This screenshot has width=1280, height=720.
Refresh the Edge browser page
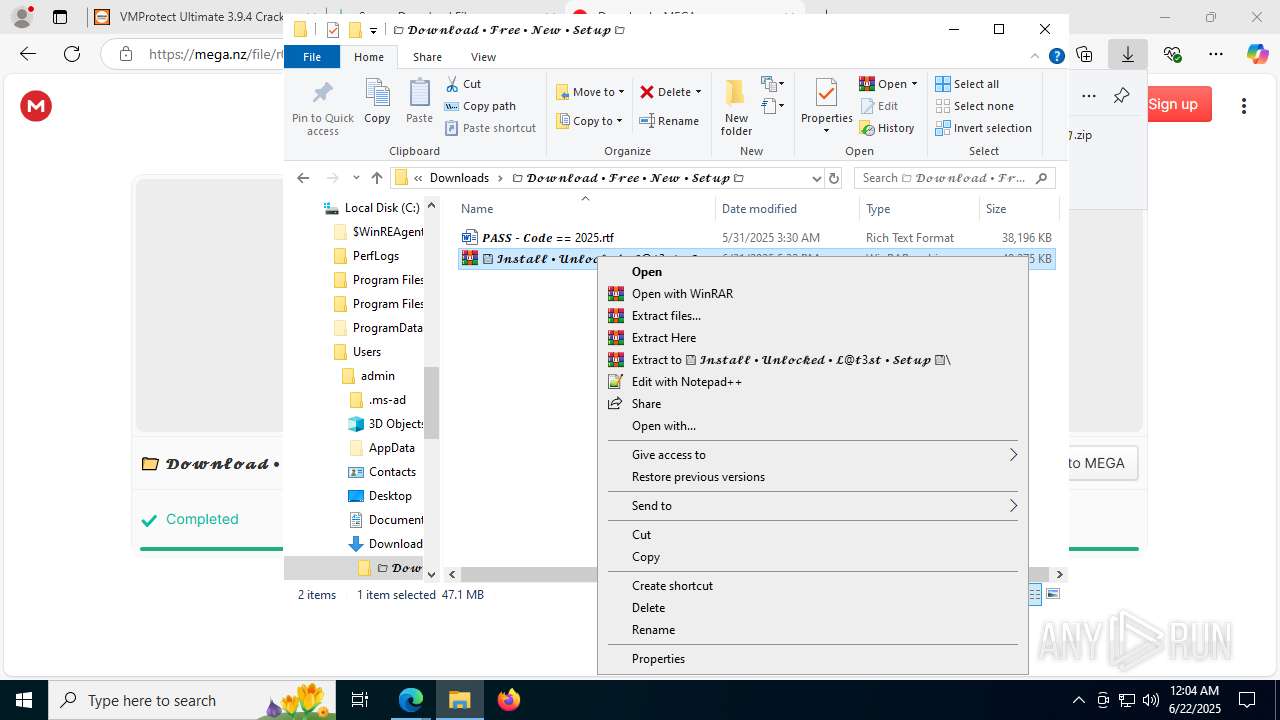[72, 54]
